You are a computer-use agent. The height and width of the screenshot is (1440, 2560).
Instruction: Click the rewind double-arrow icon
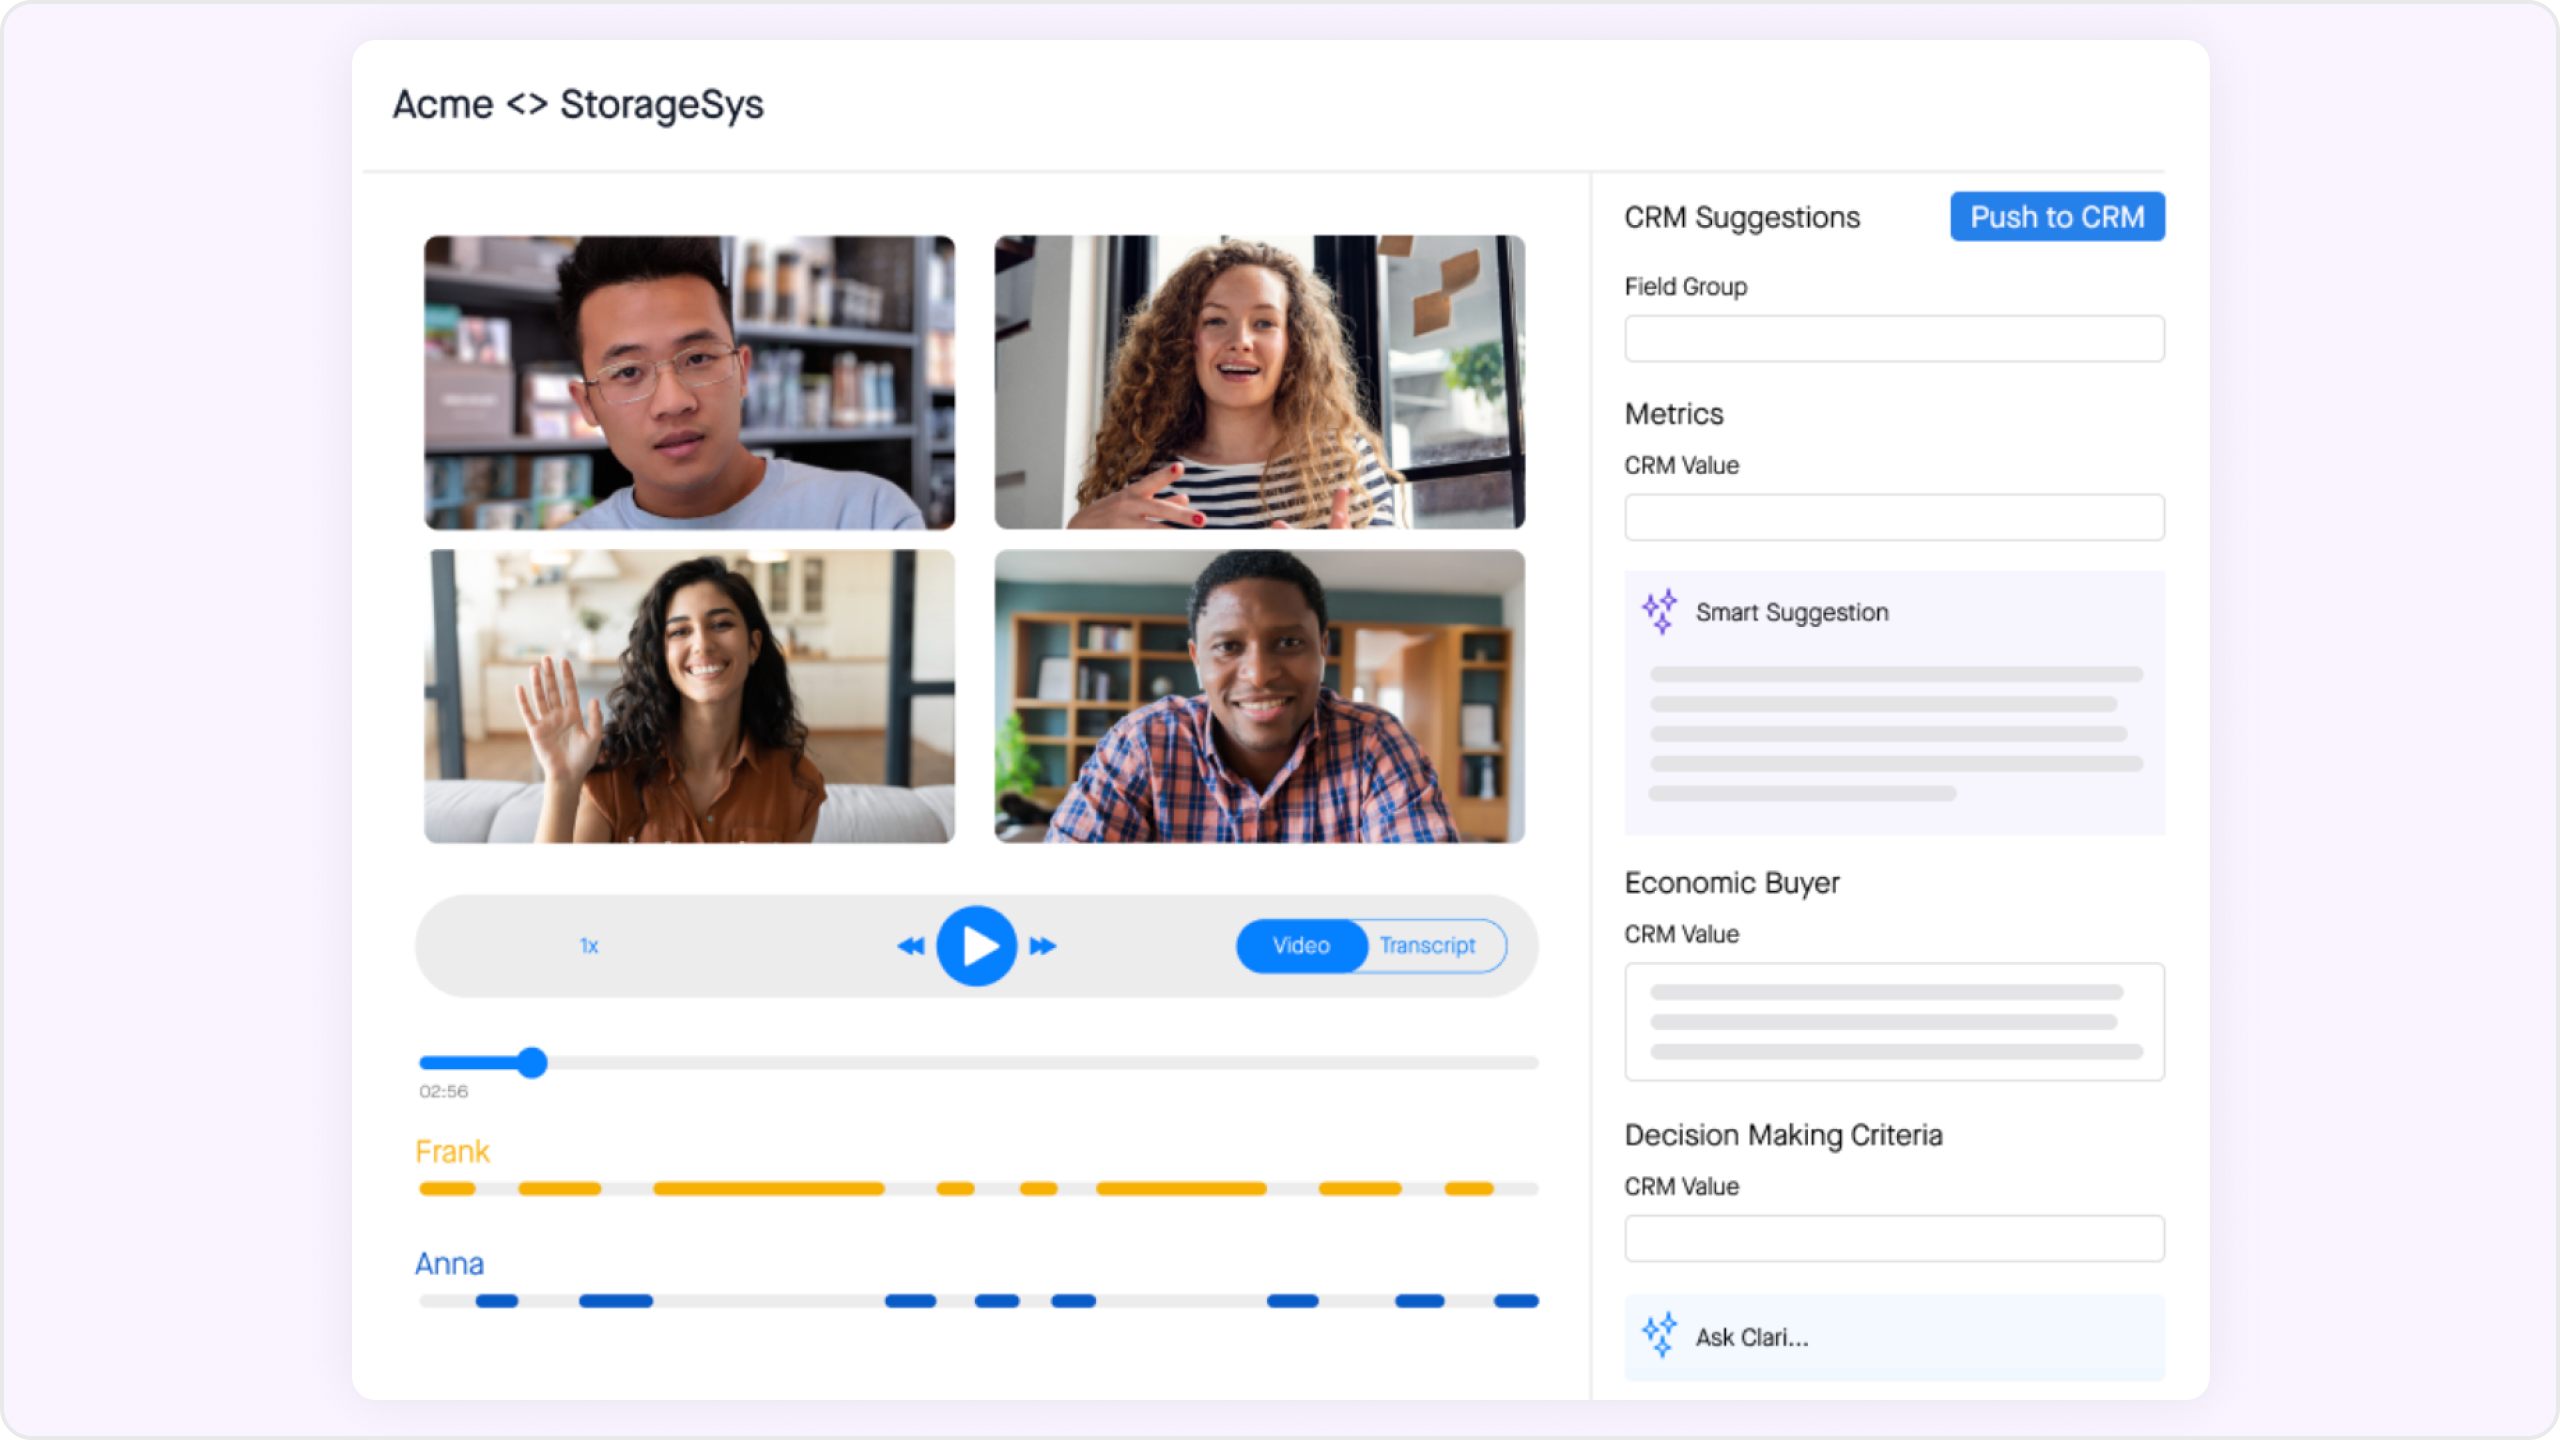(910, 946)
